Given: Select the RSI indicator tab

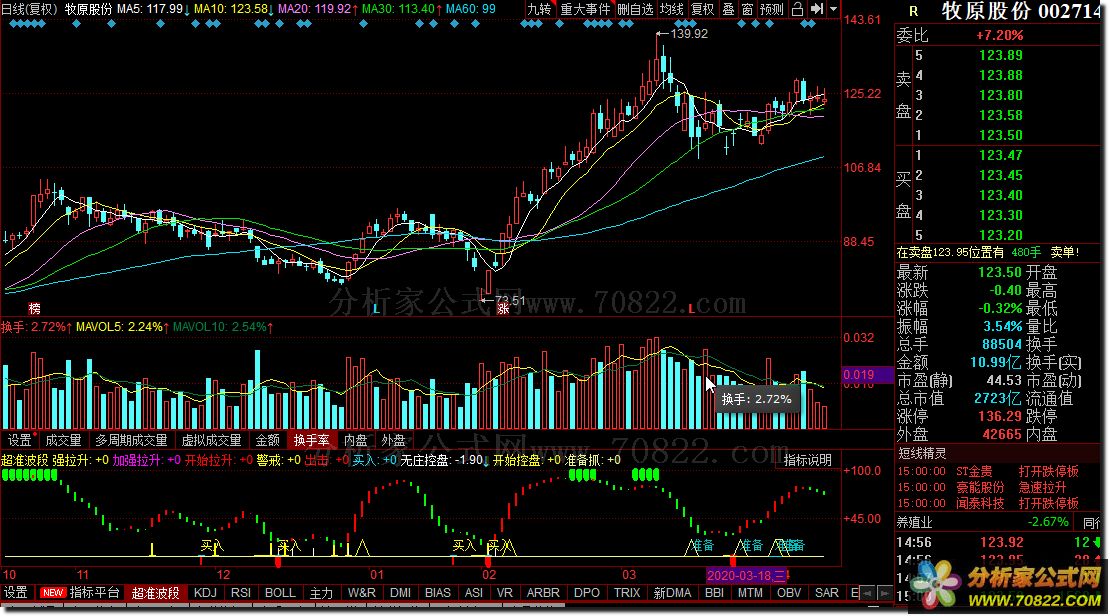Looking at the screenshot, I should [241, 593].
